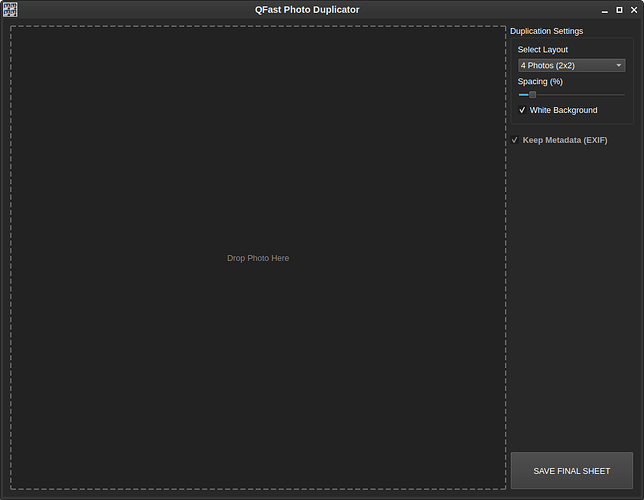
Task: Click the Spacing slider handle
Action: [x=532, y=95]
